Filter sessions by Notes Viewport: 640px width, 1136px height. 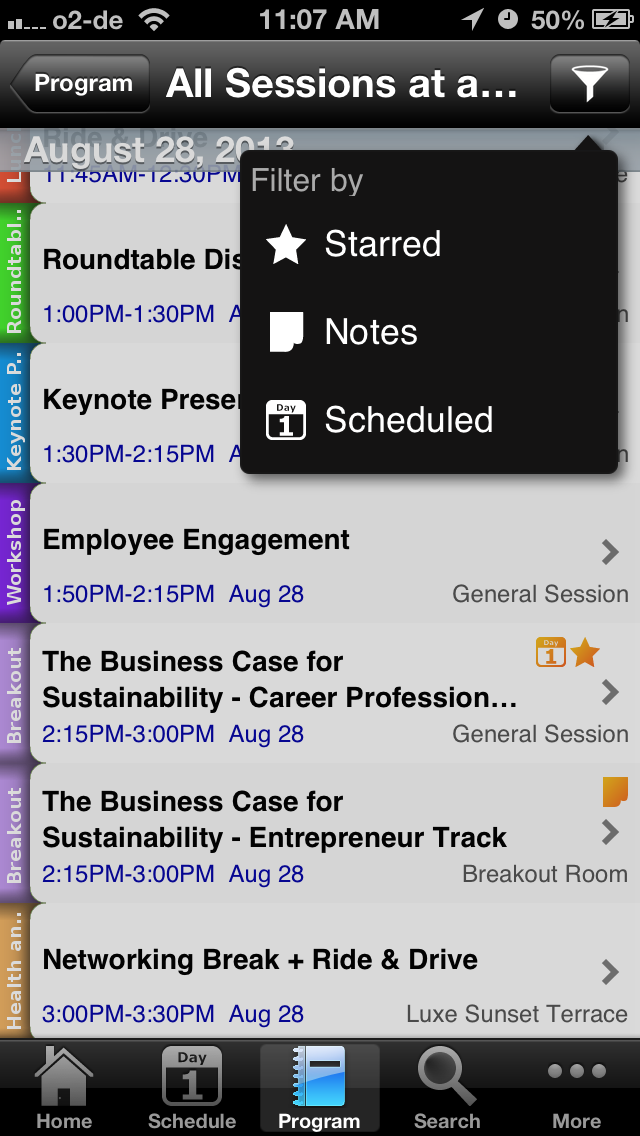coord(371,332)
